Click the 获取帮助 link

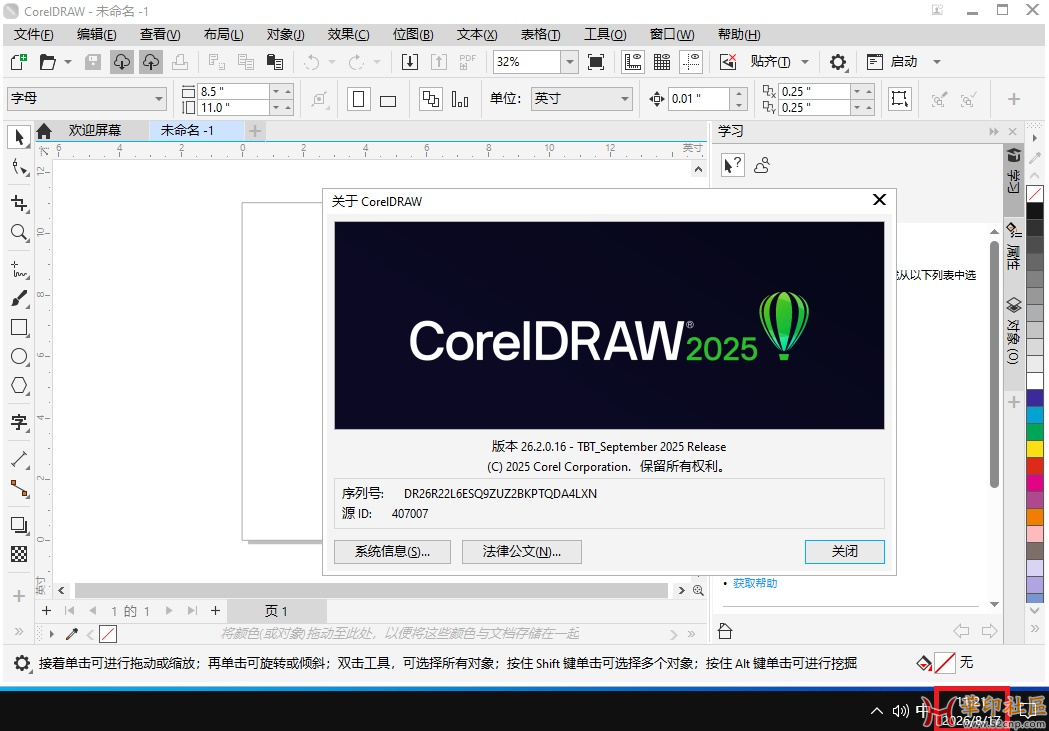[754, 583]
